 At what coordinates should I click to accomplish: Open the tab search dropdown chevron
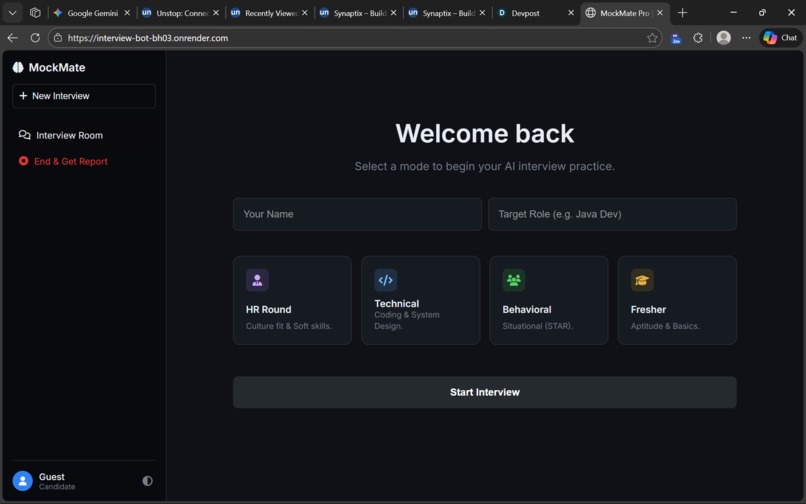[x=12, y=13]
